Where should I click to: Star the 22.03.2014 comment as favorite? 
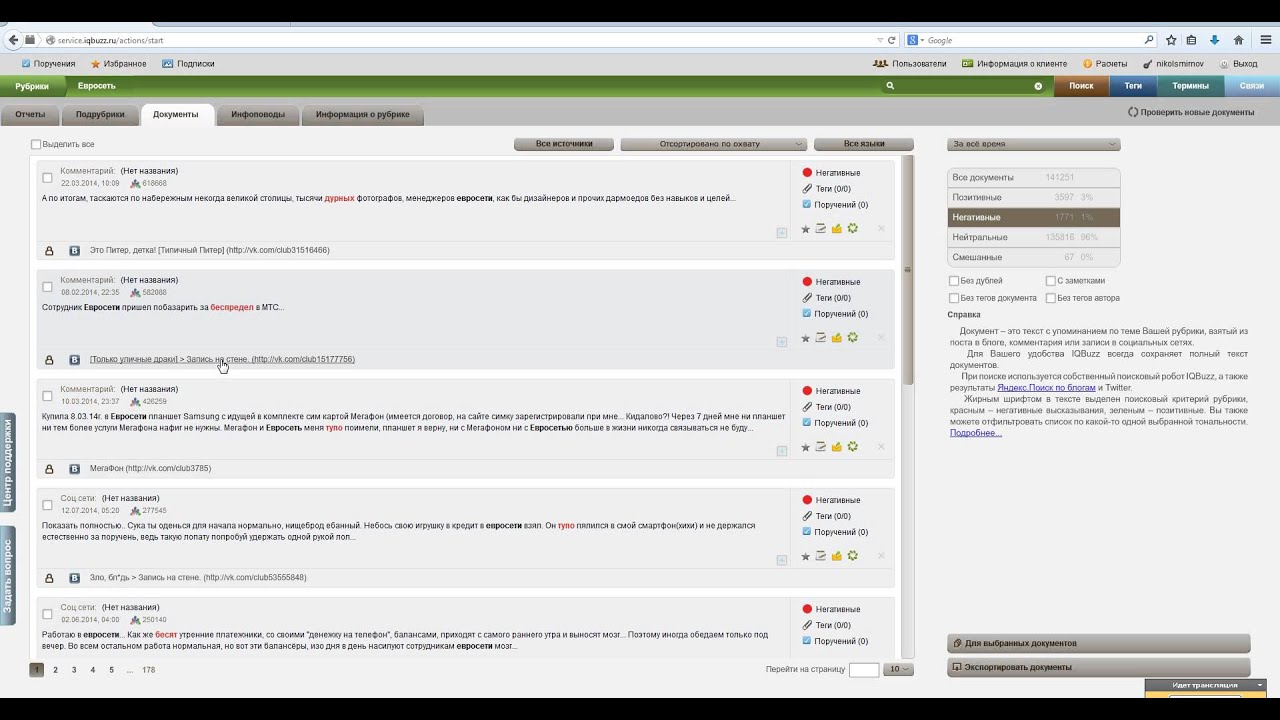[x=805, y=229]
